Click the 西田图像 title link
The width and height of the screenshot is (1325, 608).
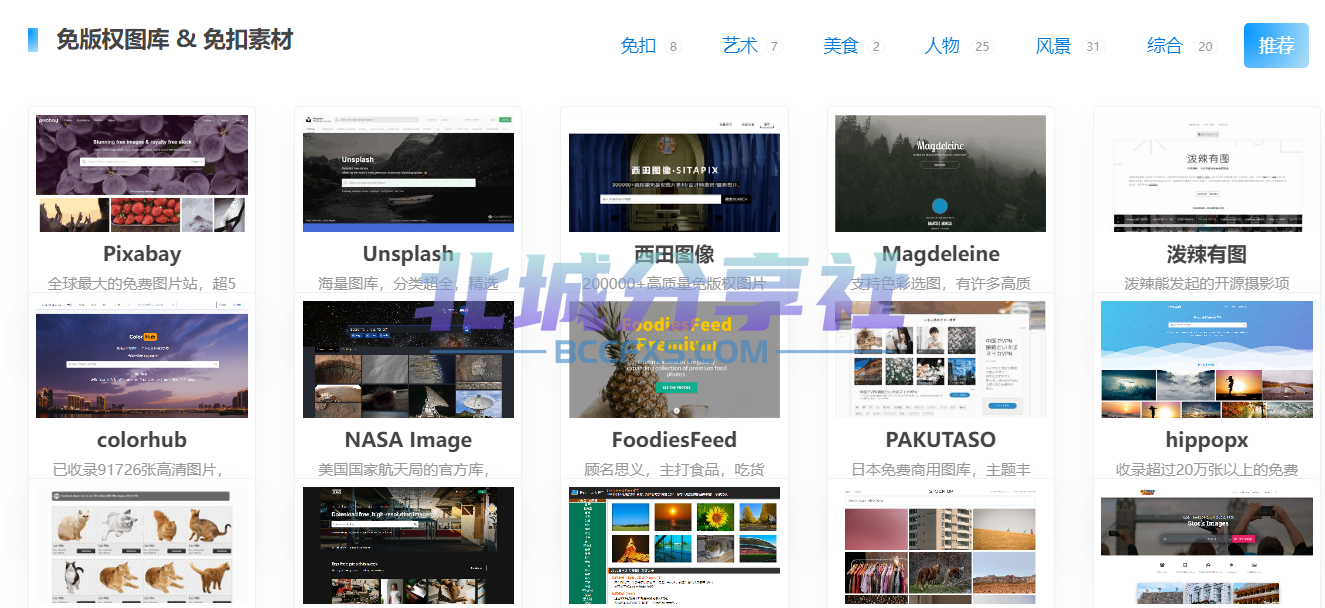(674, 254)
